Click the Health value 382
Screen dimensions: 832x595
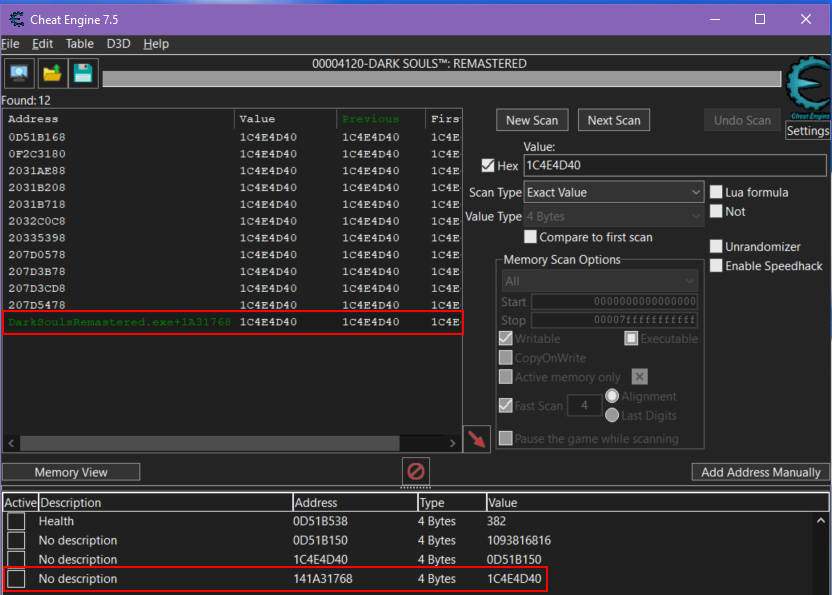(x=496, y=521)
